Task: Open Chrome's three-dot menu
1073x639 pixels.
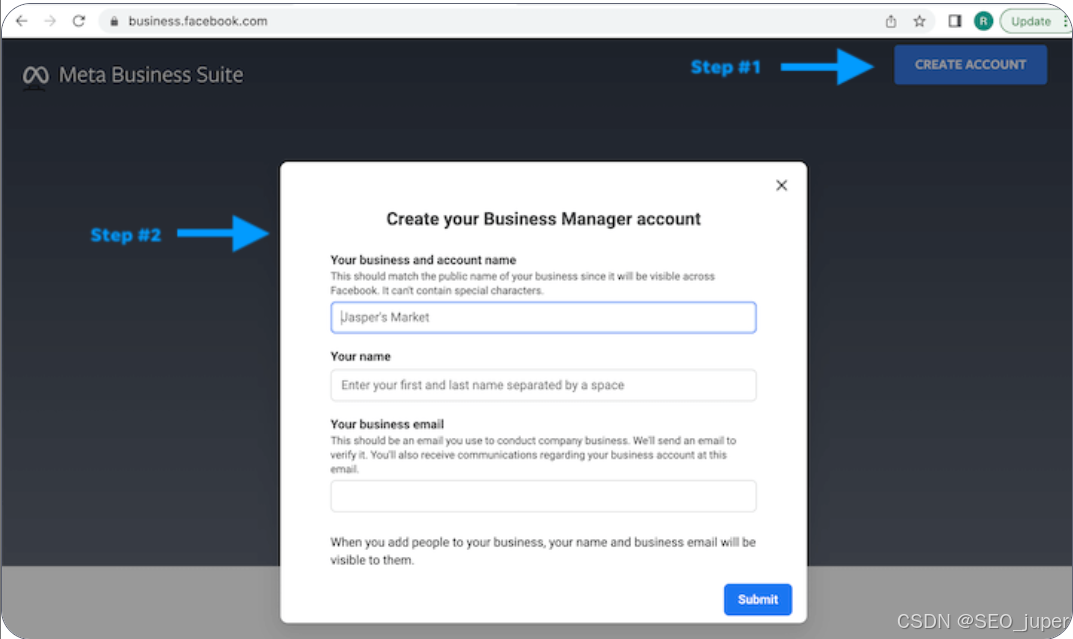Action: (x=1066, y=21)
